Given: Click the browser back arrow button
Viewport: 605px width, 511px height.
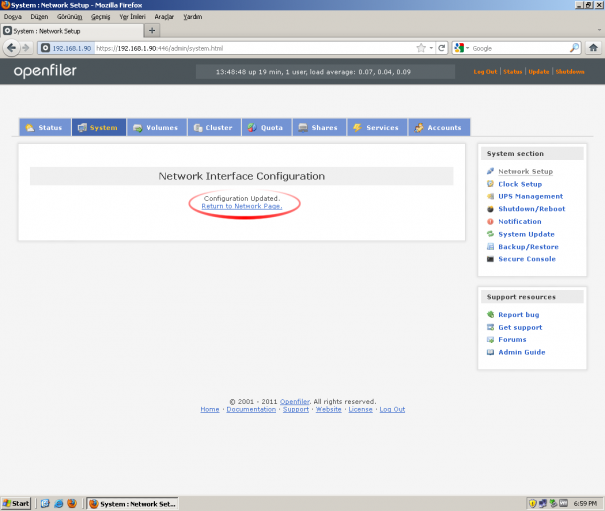Looking at the screenshot, I should click(x=12, y=48).
